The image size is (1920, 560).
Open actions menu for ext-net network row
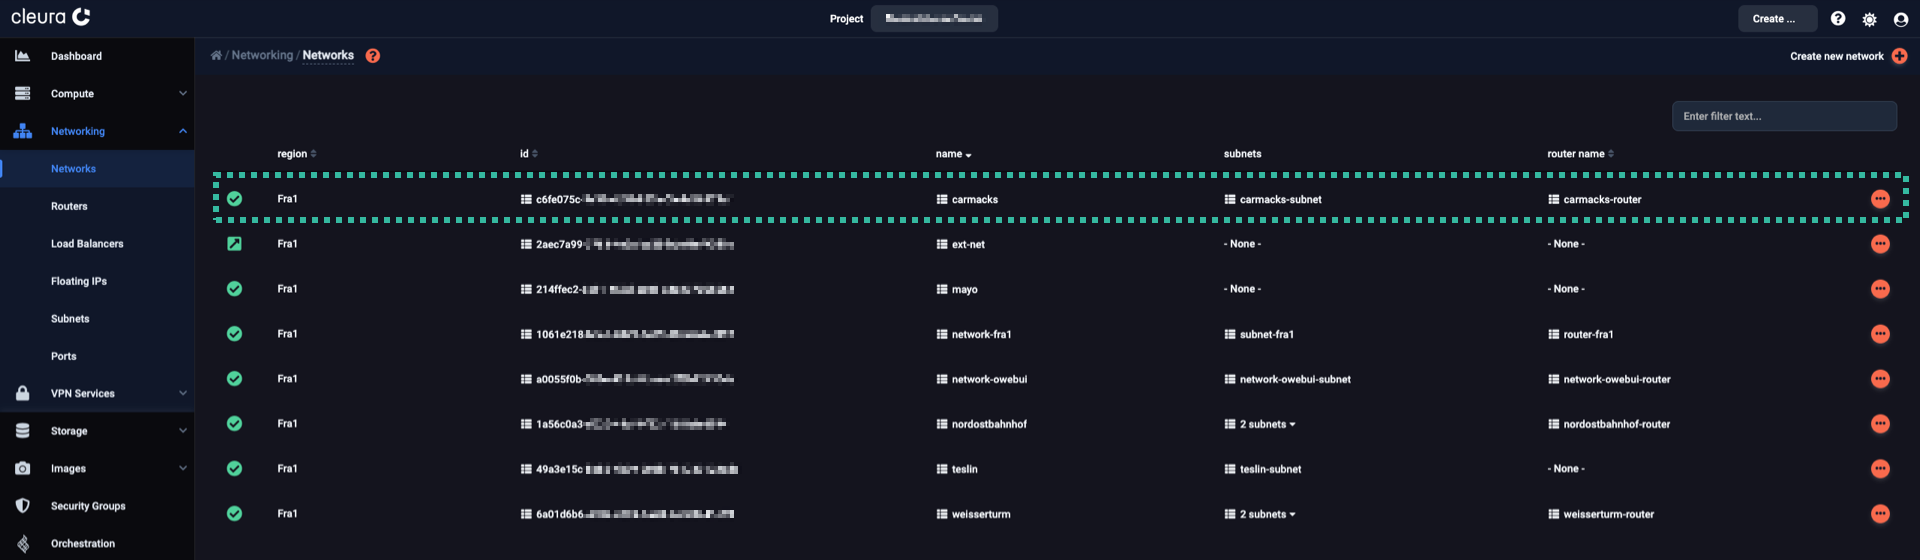coord(1880,244)
